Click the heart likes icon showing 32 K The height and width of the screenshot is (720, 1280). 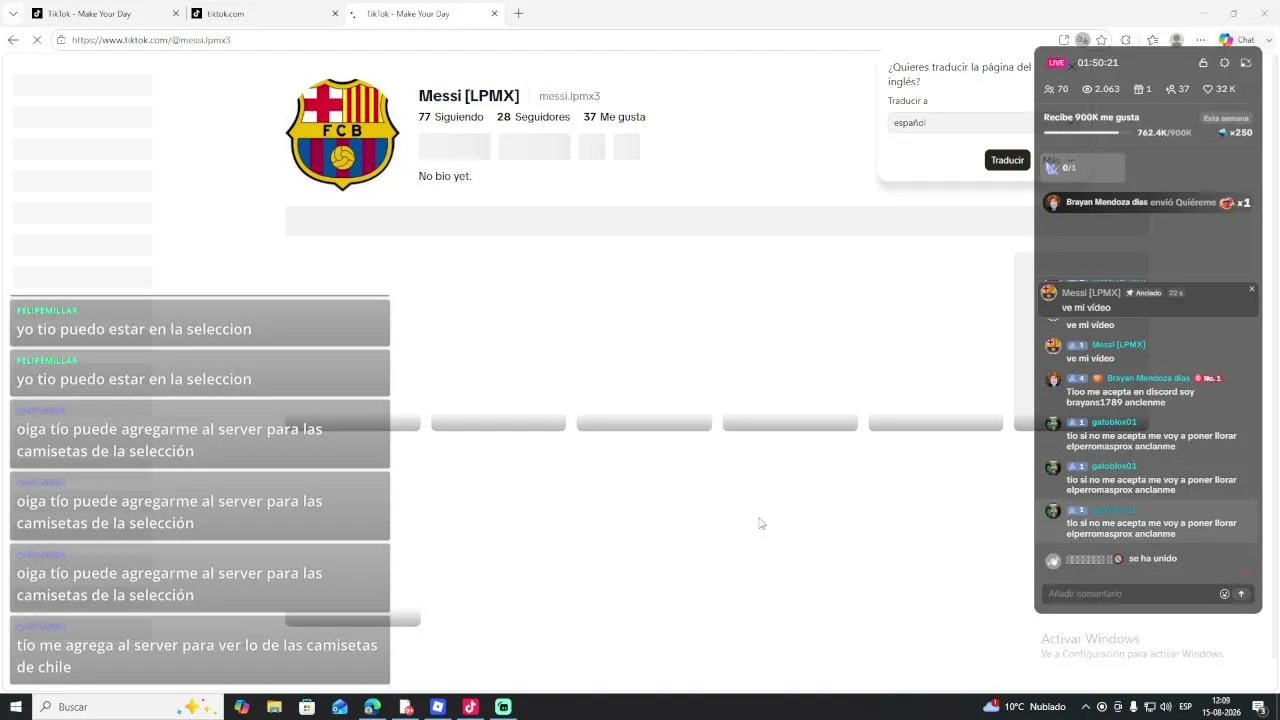1207,89
